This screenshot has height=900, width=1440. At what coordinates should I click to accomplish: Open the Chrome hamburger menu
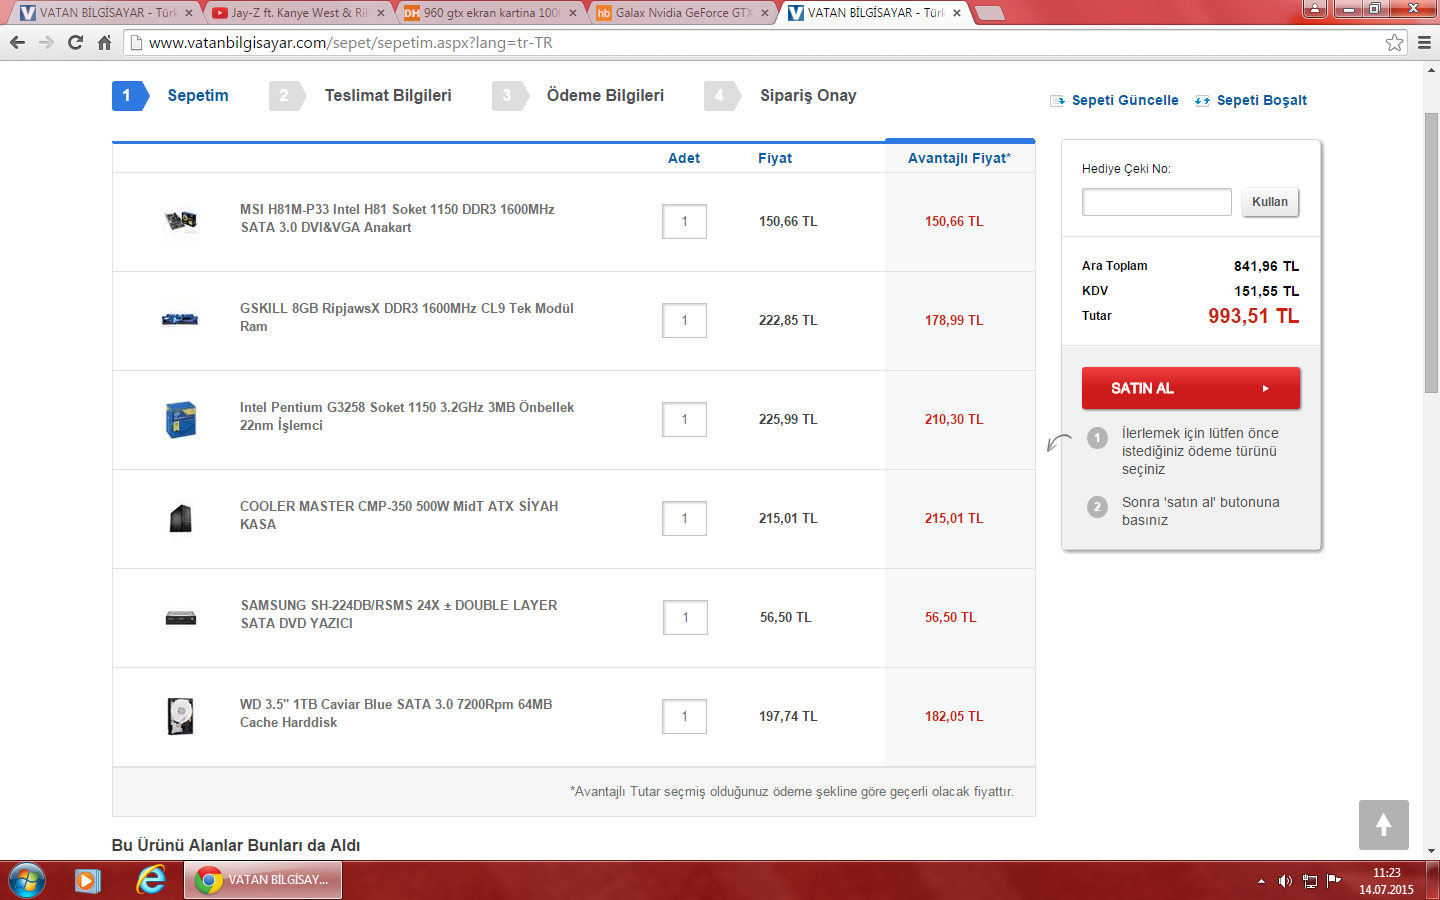(1424, 42)
